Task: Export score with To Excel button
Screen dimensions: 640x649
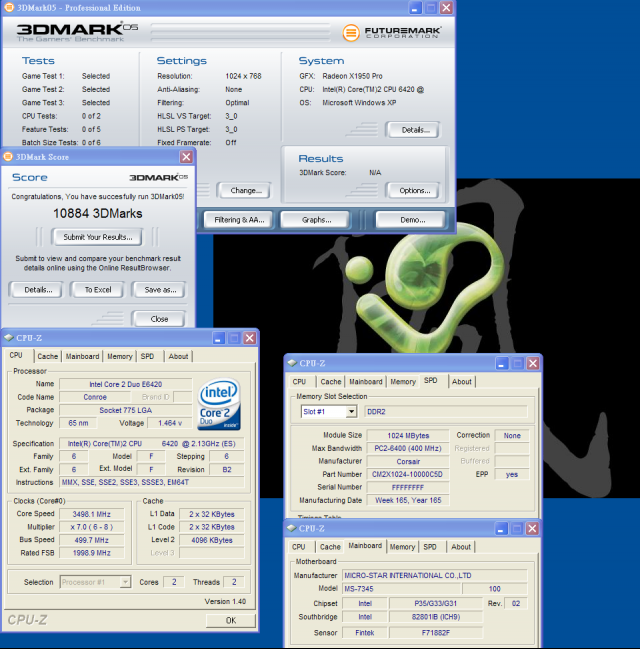Action: pyautogui.click(x=98, y=290)
